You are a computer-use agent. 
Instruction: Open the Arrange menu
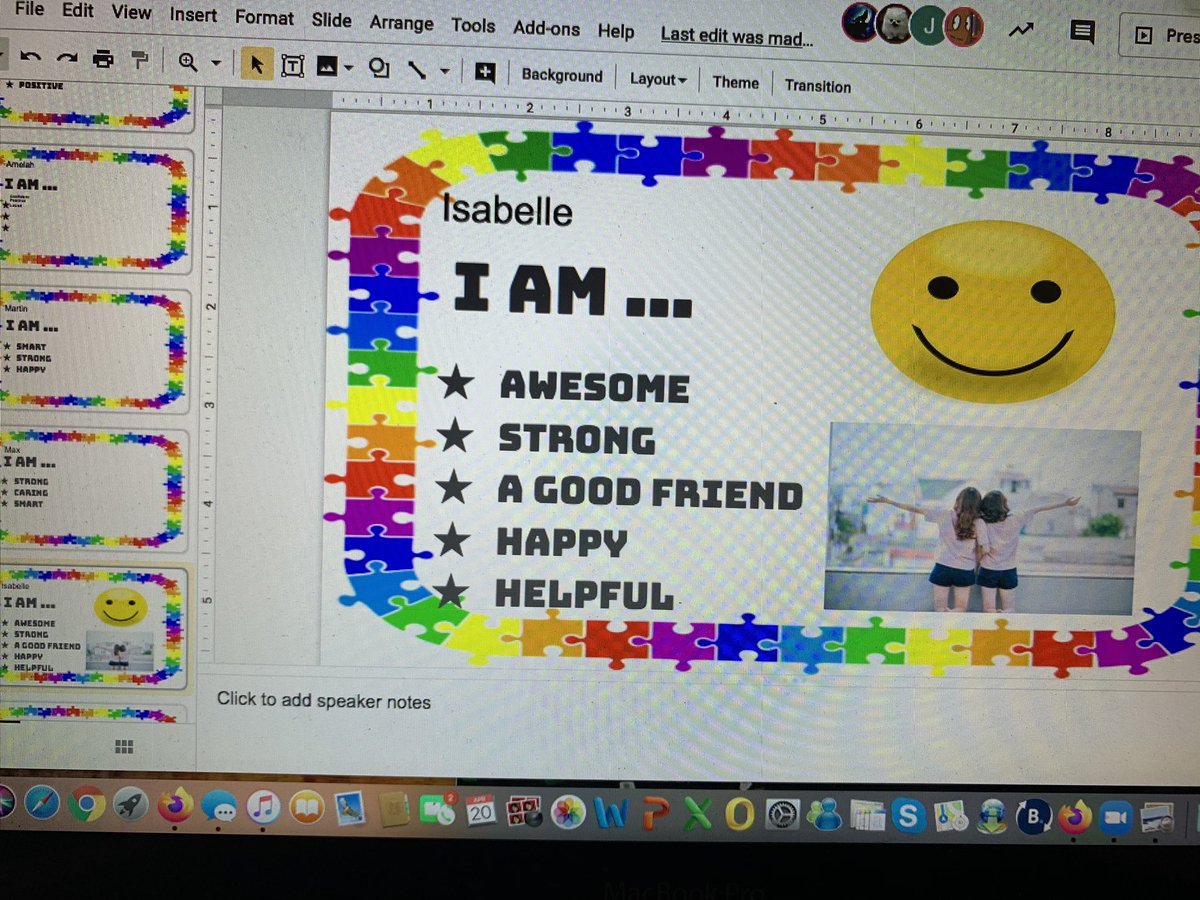pyautogui.click(x=401, y=23)
